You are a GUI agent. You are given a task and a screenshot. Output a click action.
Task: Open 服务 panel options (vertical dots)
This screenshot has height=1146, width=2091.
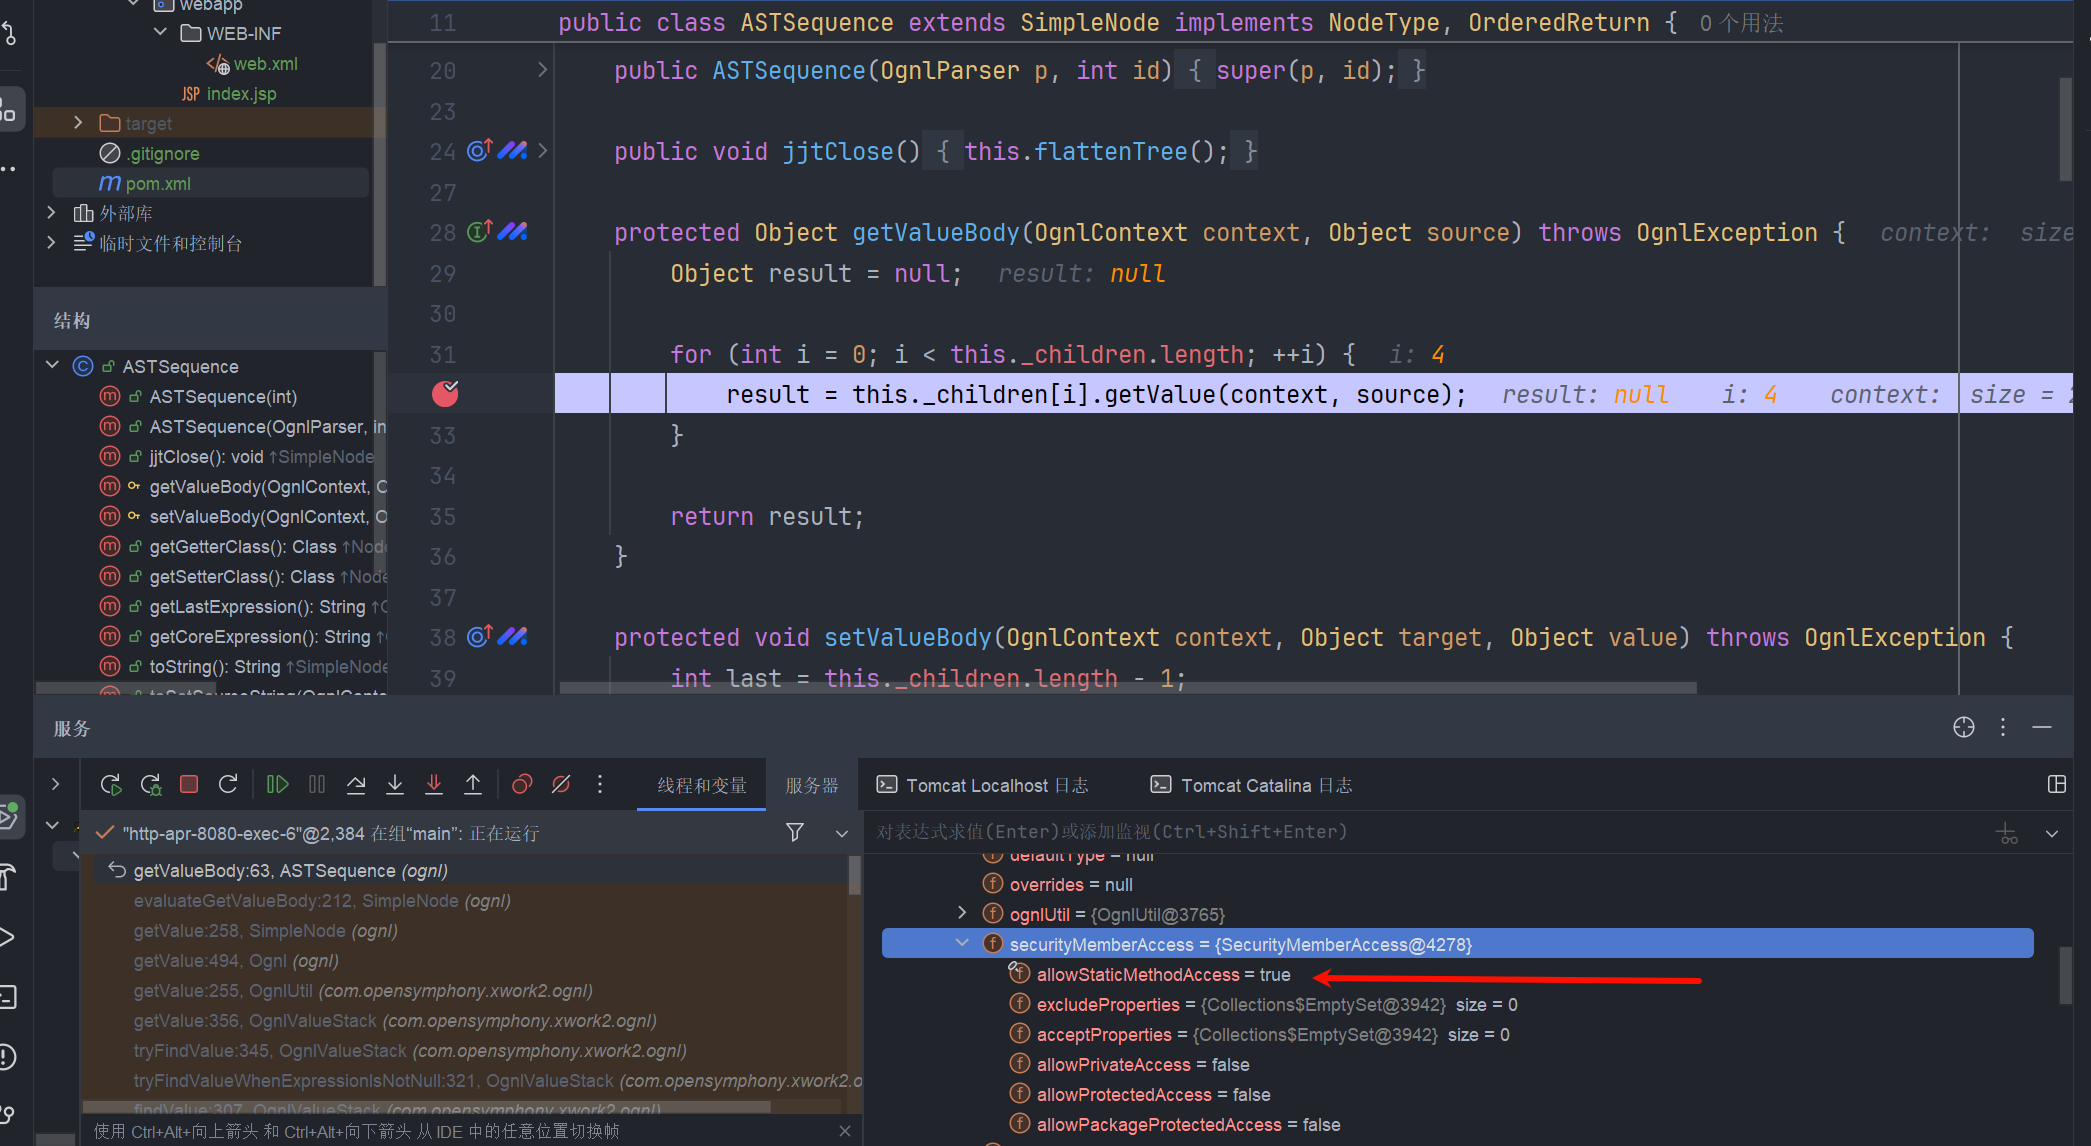click(x=2003, y=727)
